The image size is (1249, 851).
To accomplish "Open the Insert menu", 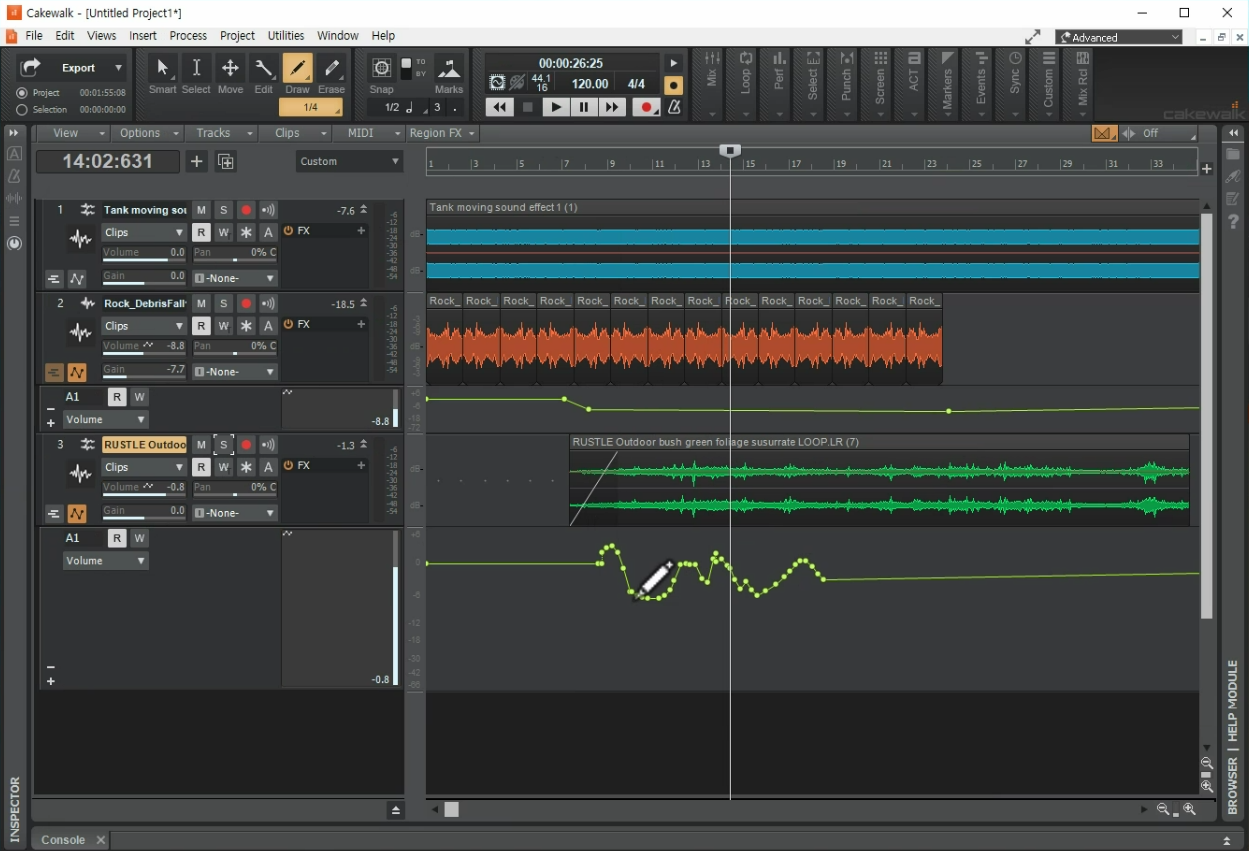I will tap(143, 35).
